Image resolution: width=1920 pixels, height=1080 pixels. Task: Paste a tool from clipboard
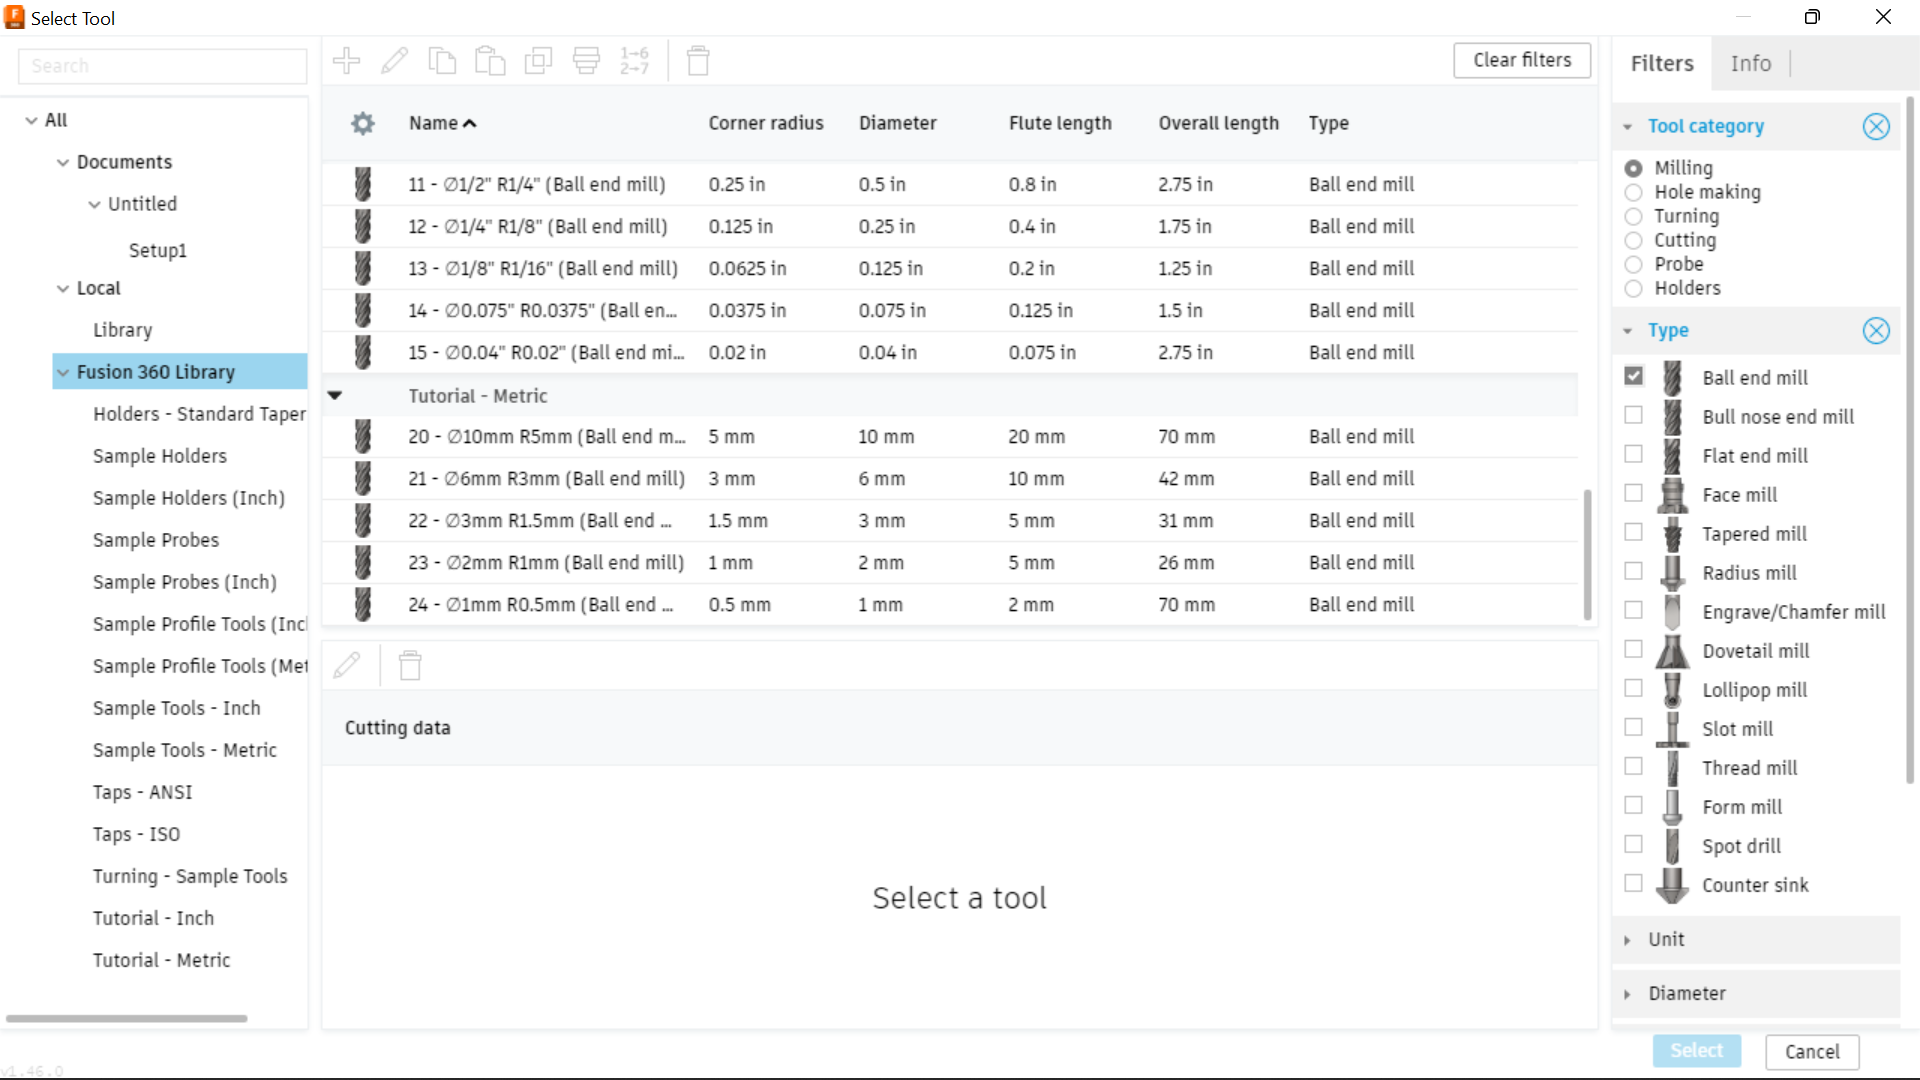490,60
